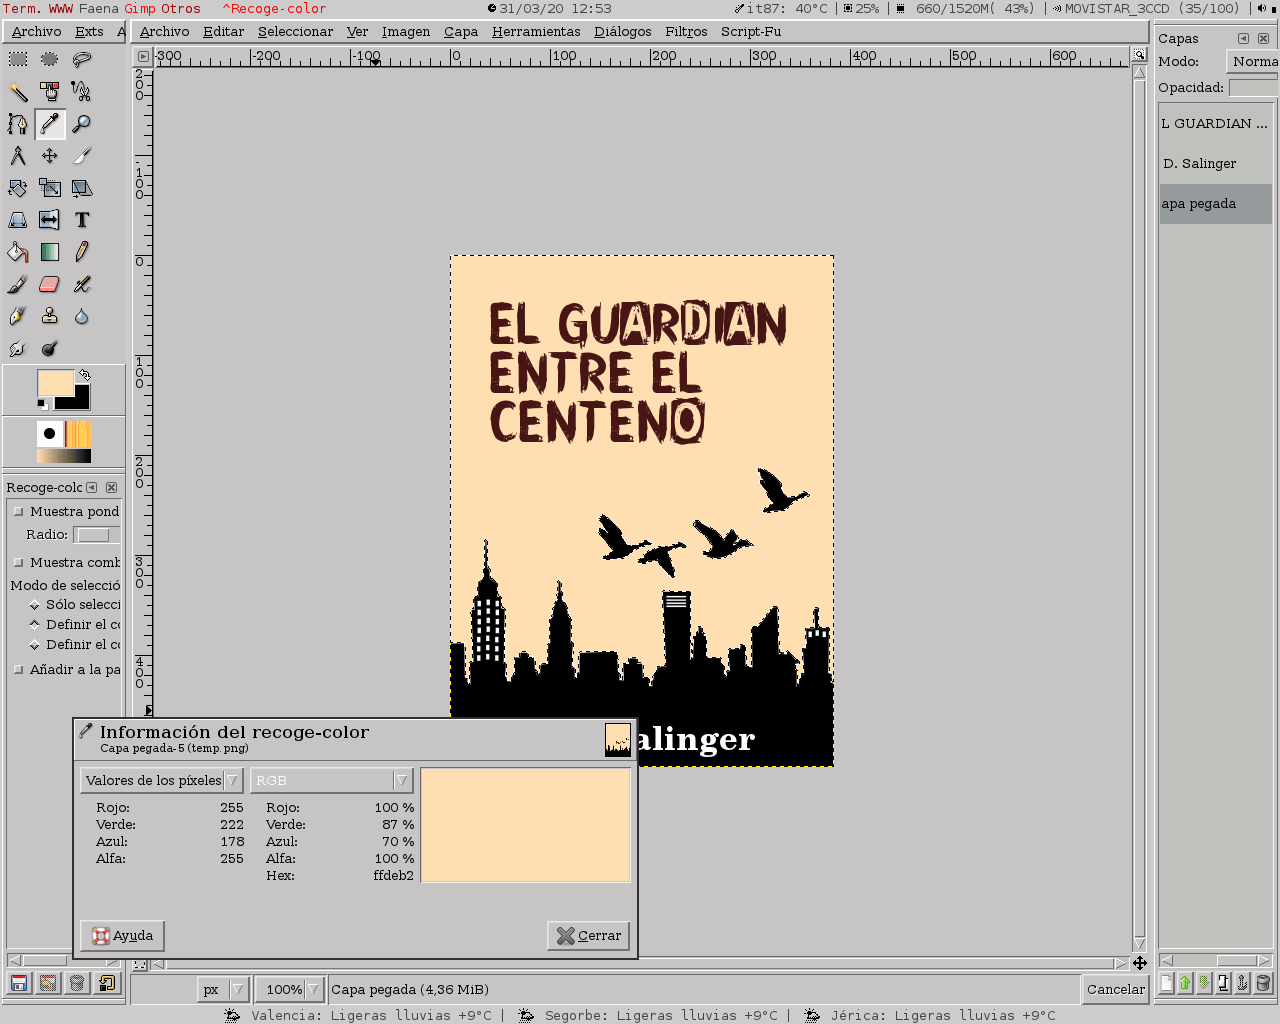The width and height of the screenshot is (1280, 1024).
Task: Select the Flip tool
Action: pyautogui.click(x=50, y=220)
